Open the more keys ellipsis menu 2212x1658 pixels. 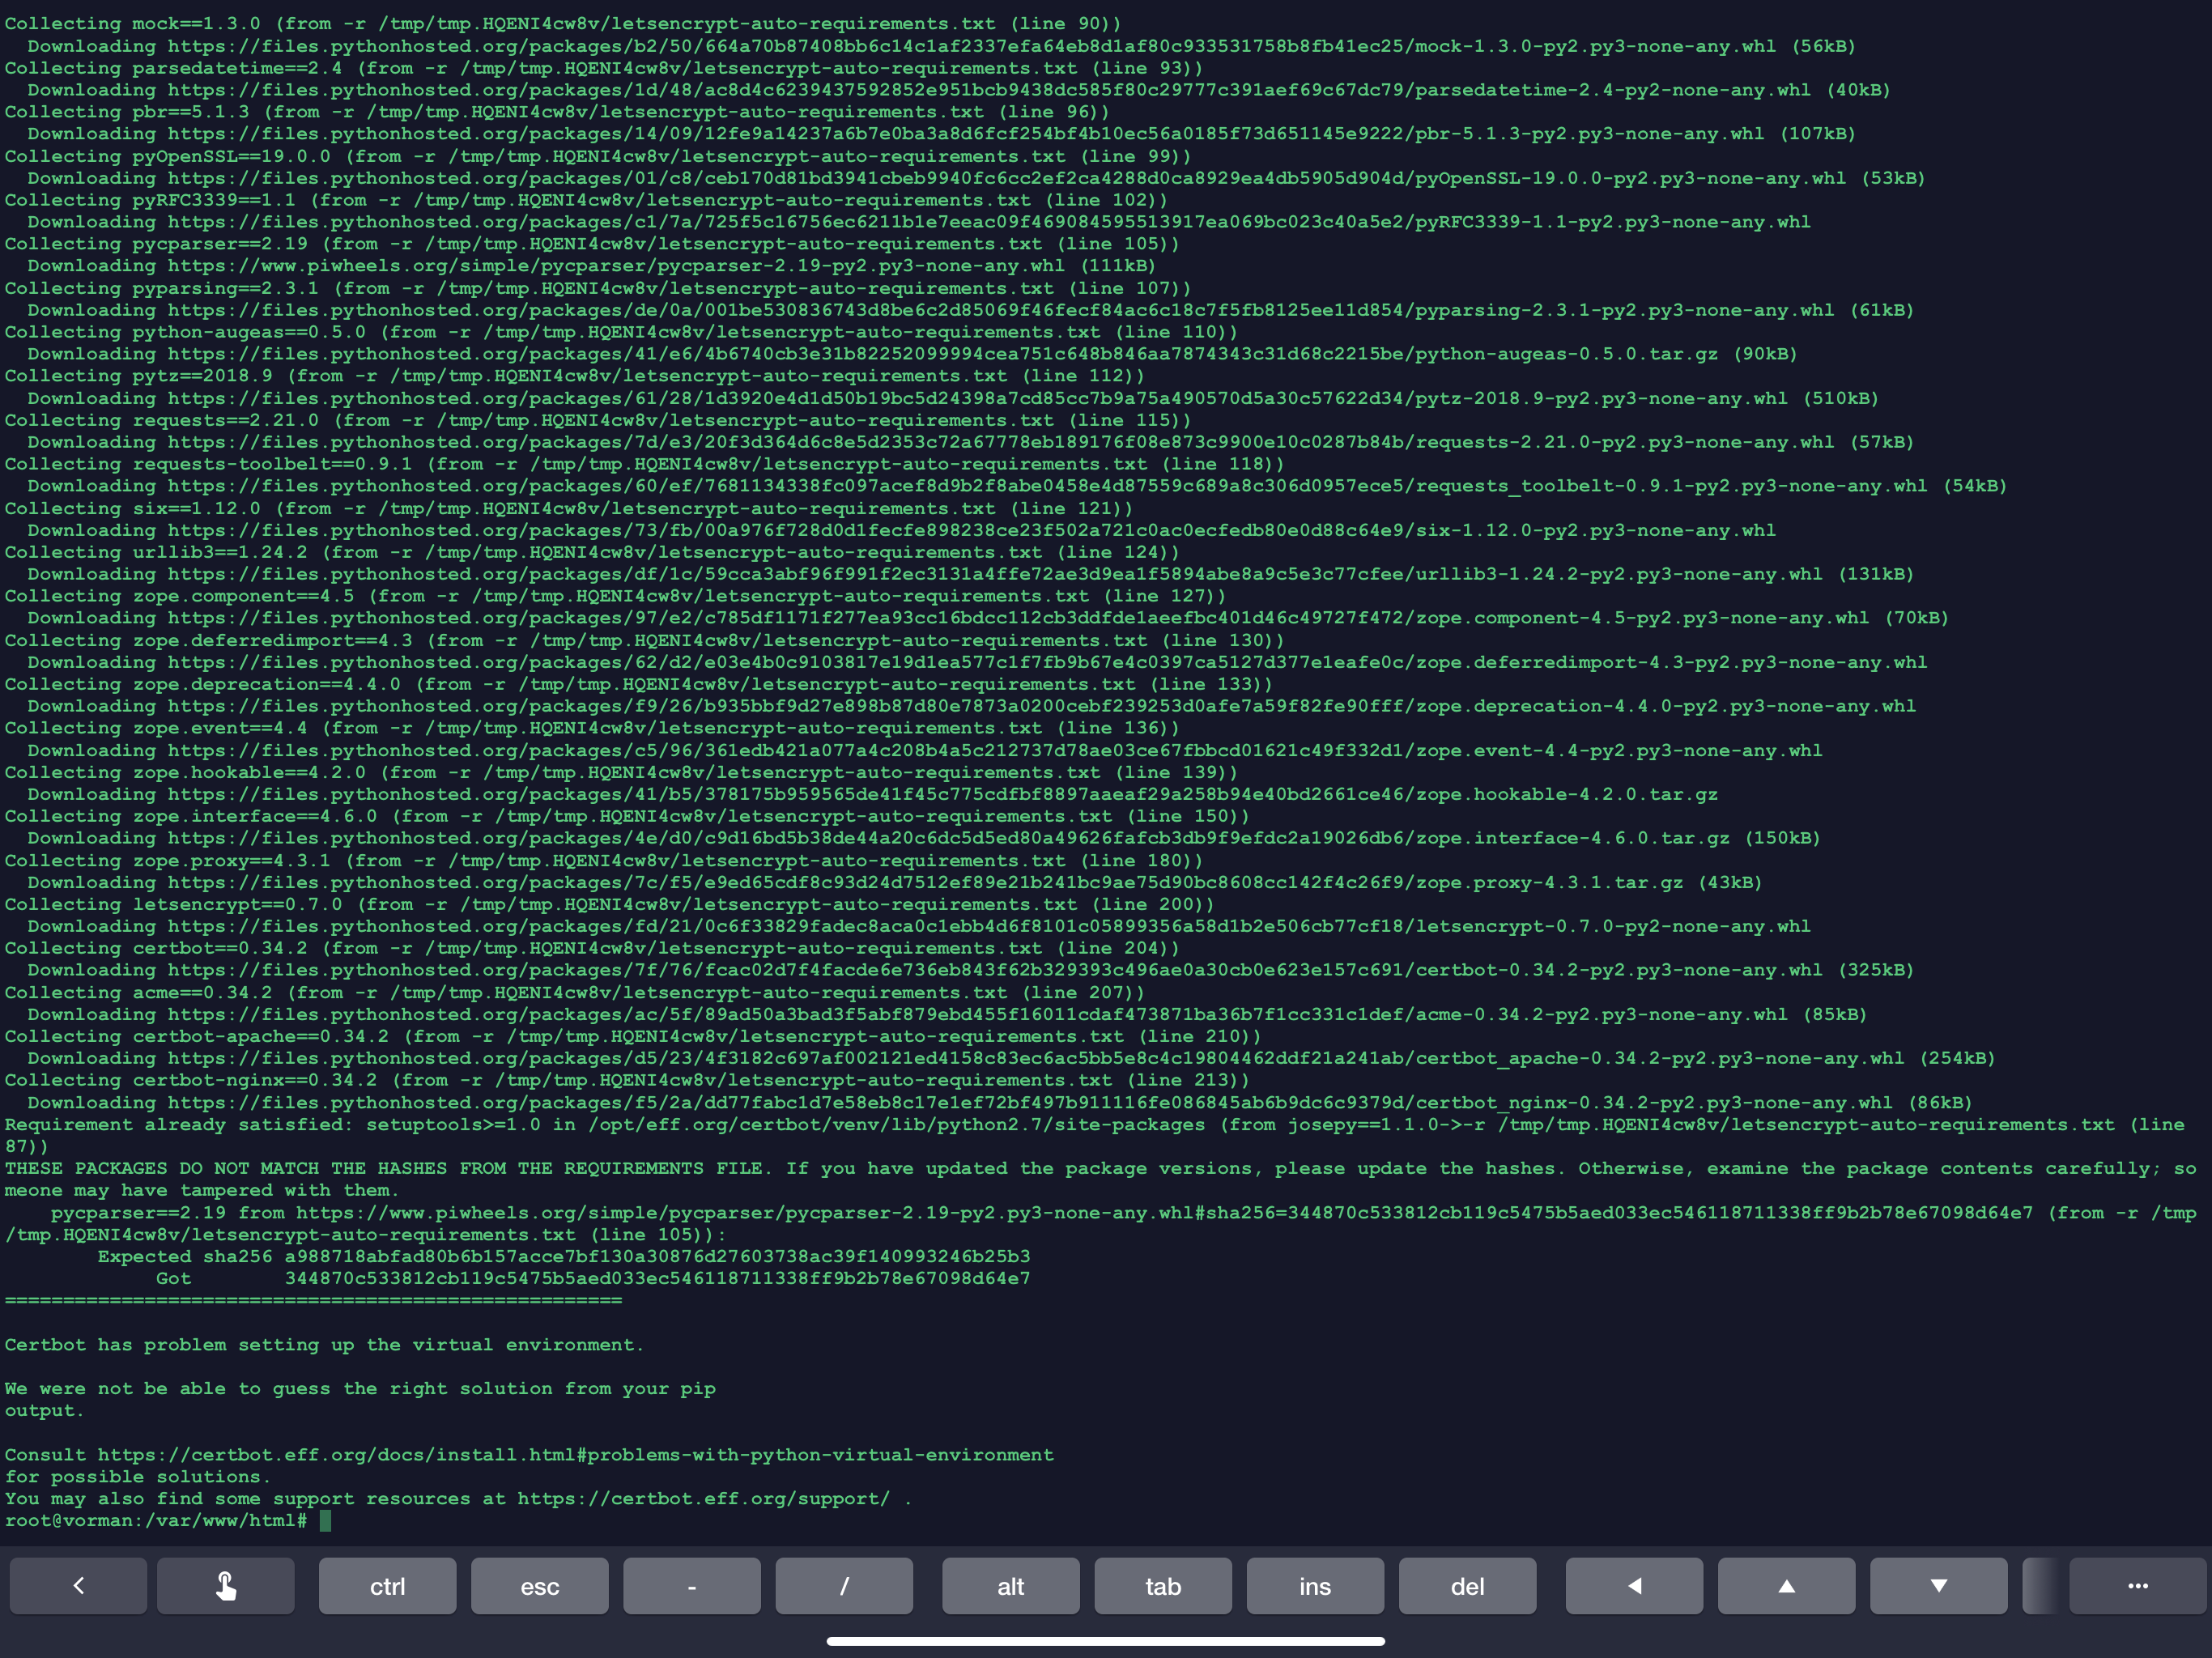[2137, 1585]
